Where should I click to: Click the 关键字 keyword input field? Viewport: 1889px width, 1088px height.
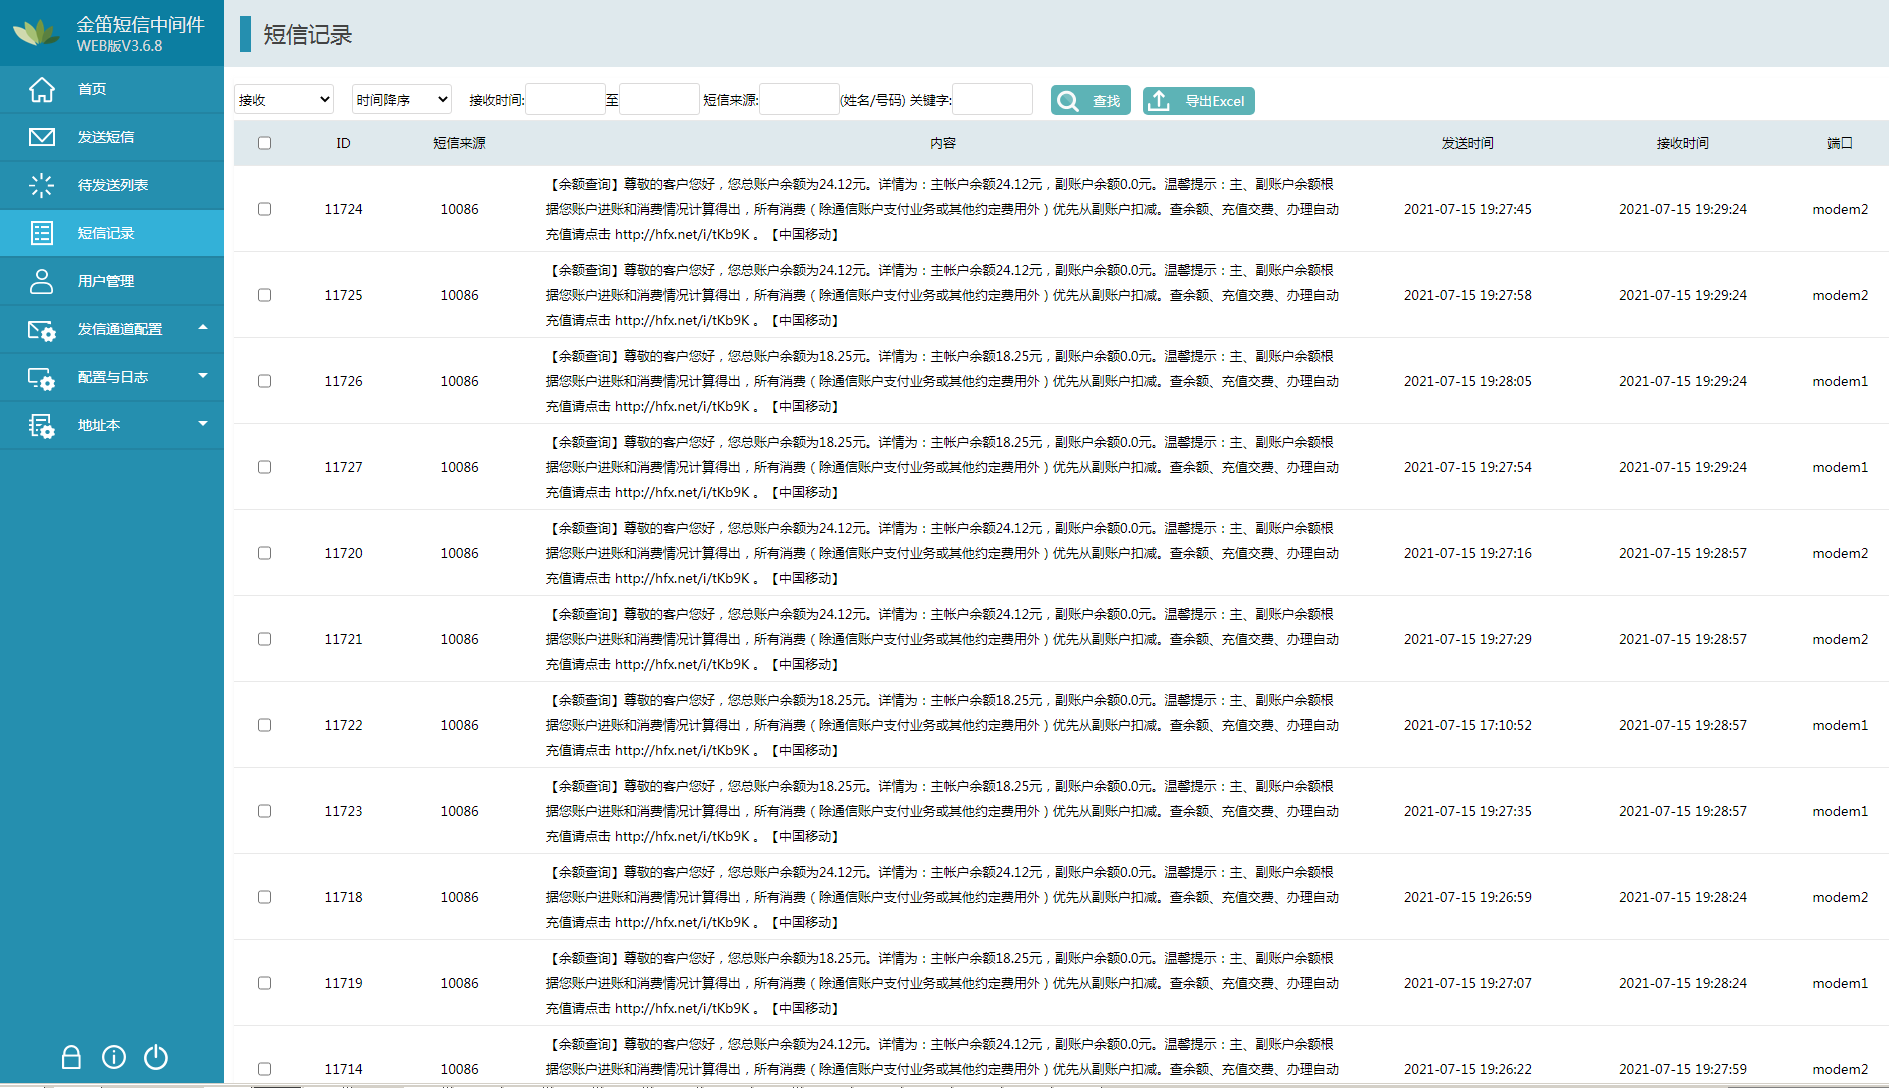pyautogui.click(x=992, y=100)
